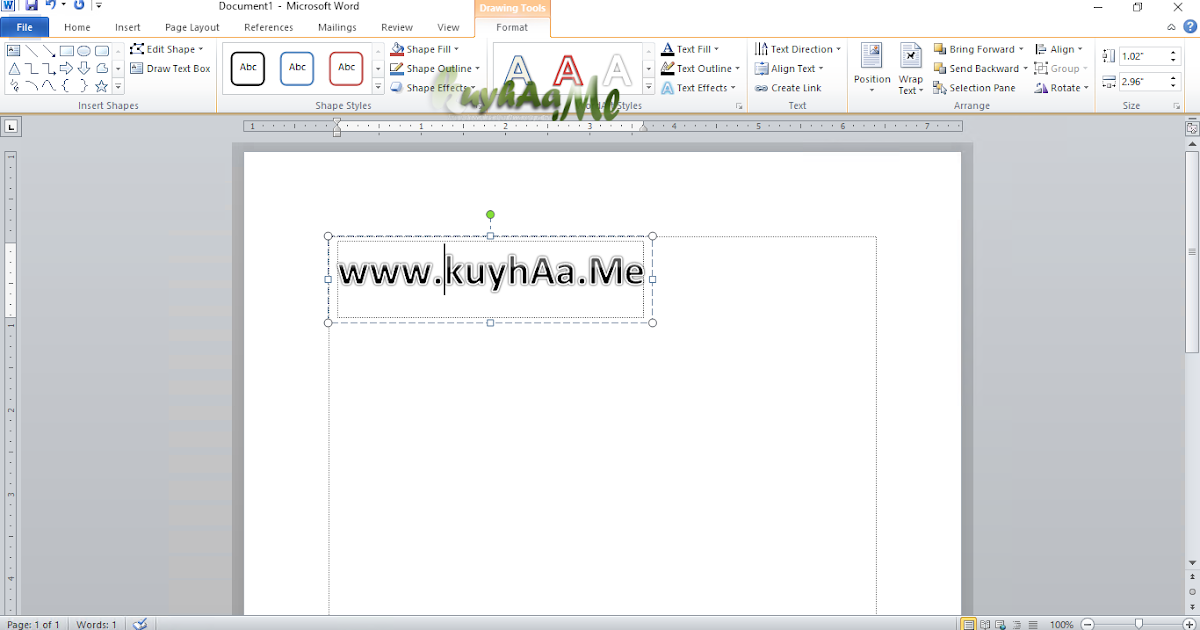Click the proofing check icon in status bar
Viewport: 1200px width, 630px height.
click(x=140, y=624)
